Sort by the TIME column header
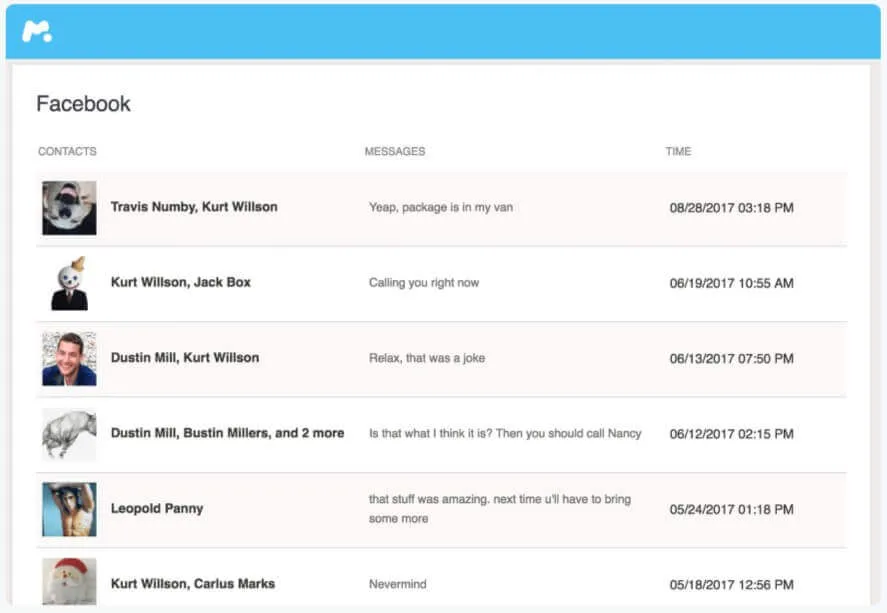Screen dimensions: 887x613 pyautogui.click(x=678, y=152)
